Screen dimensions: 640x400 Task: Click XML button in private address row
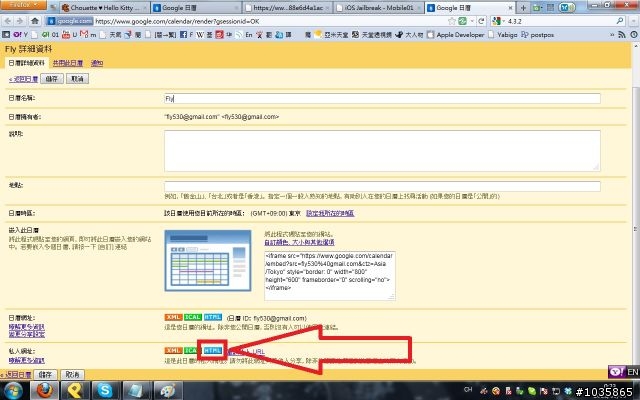(173, 351)
